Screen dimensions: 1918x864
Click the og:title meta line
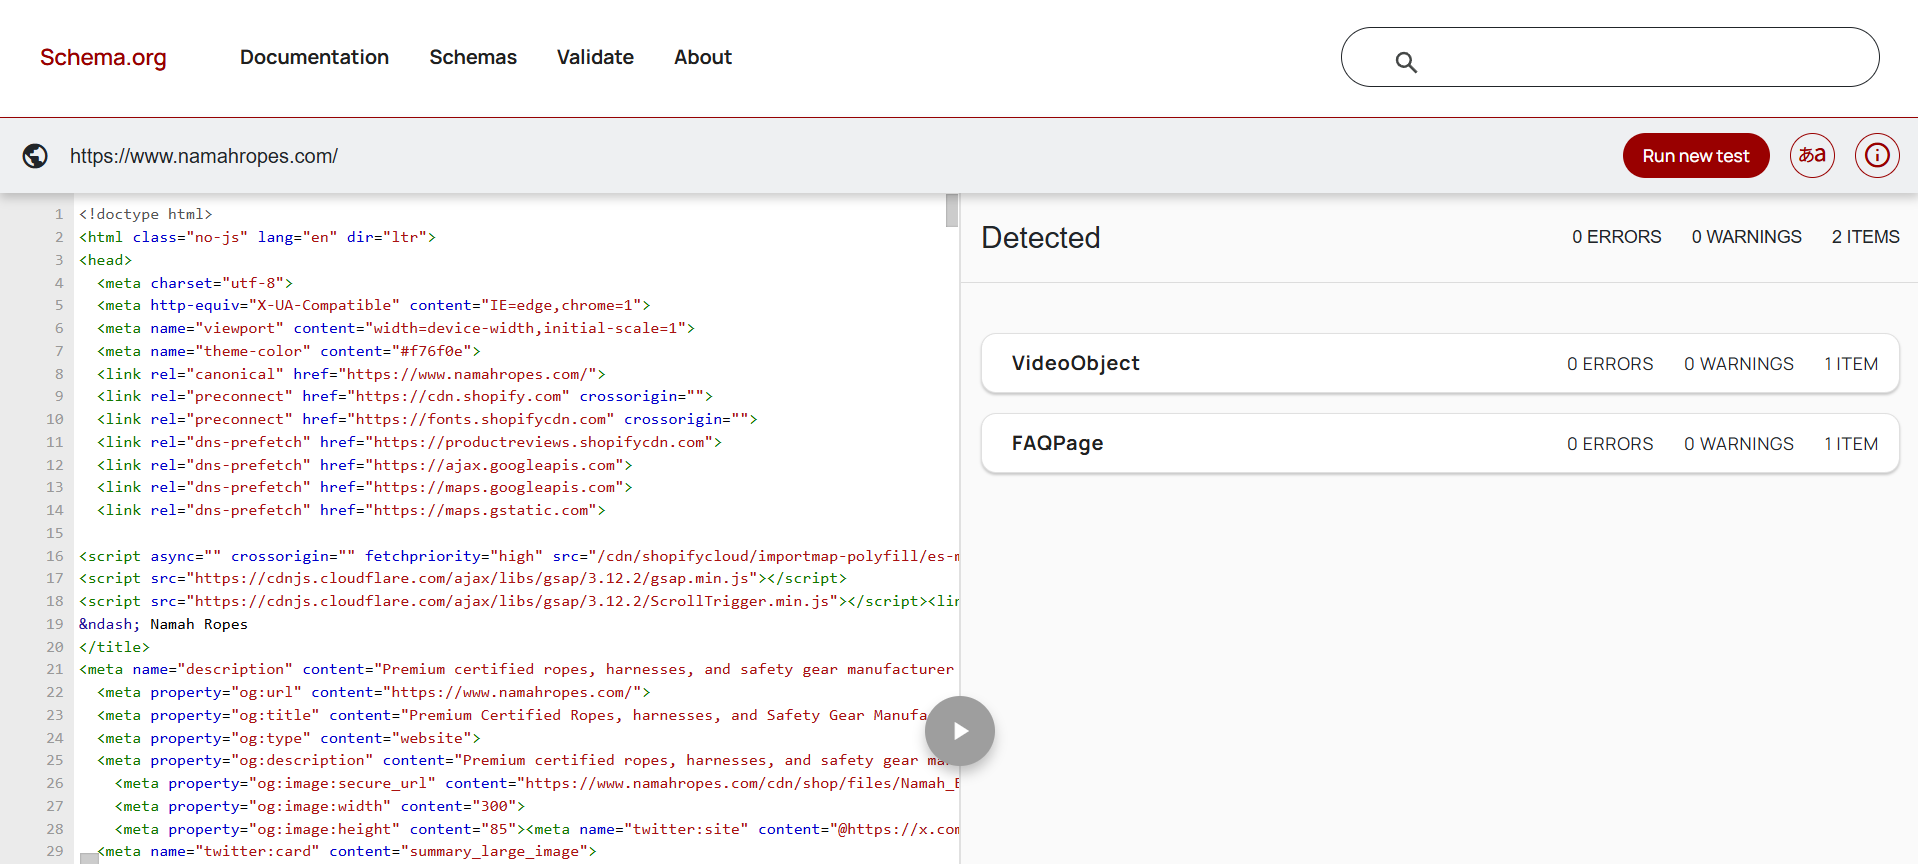512,715
